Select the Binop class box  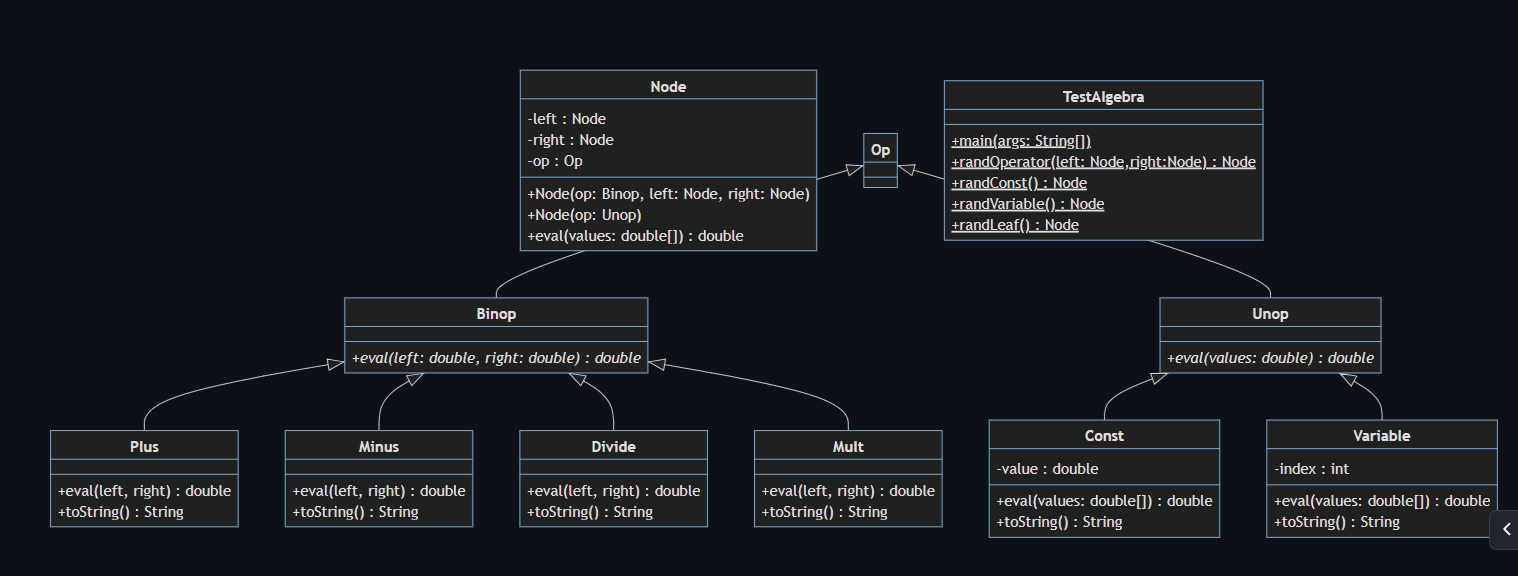(496, 313)
